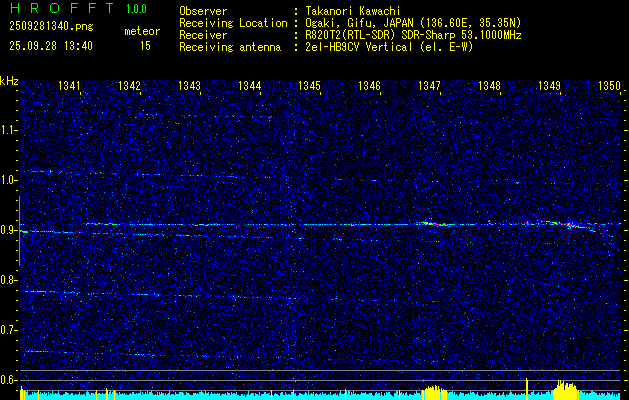Click the kHz axis unit label
This screenshot has height=400, width=629.
pyautogui.click(x=9, y=80)
